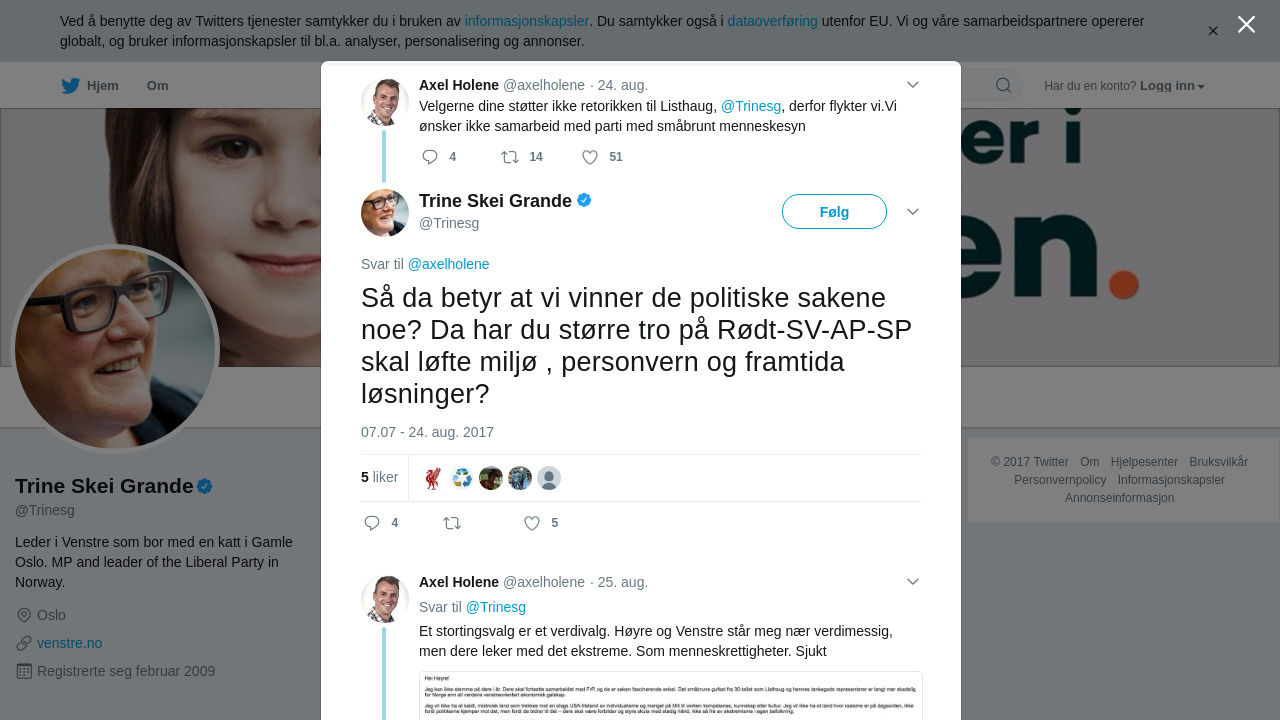Open the embedded letter image in reply

tap(670, 696)
